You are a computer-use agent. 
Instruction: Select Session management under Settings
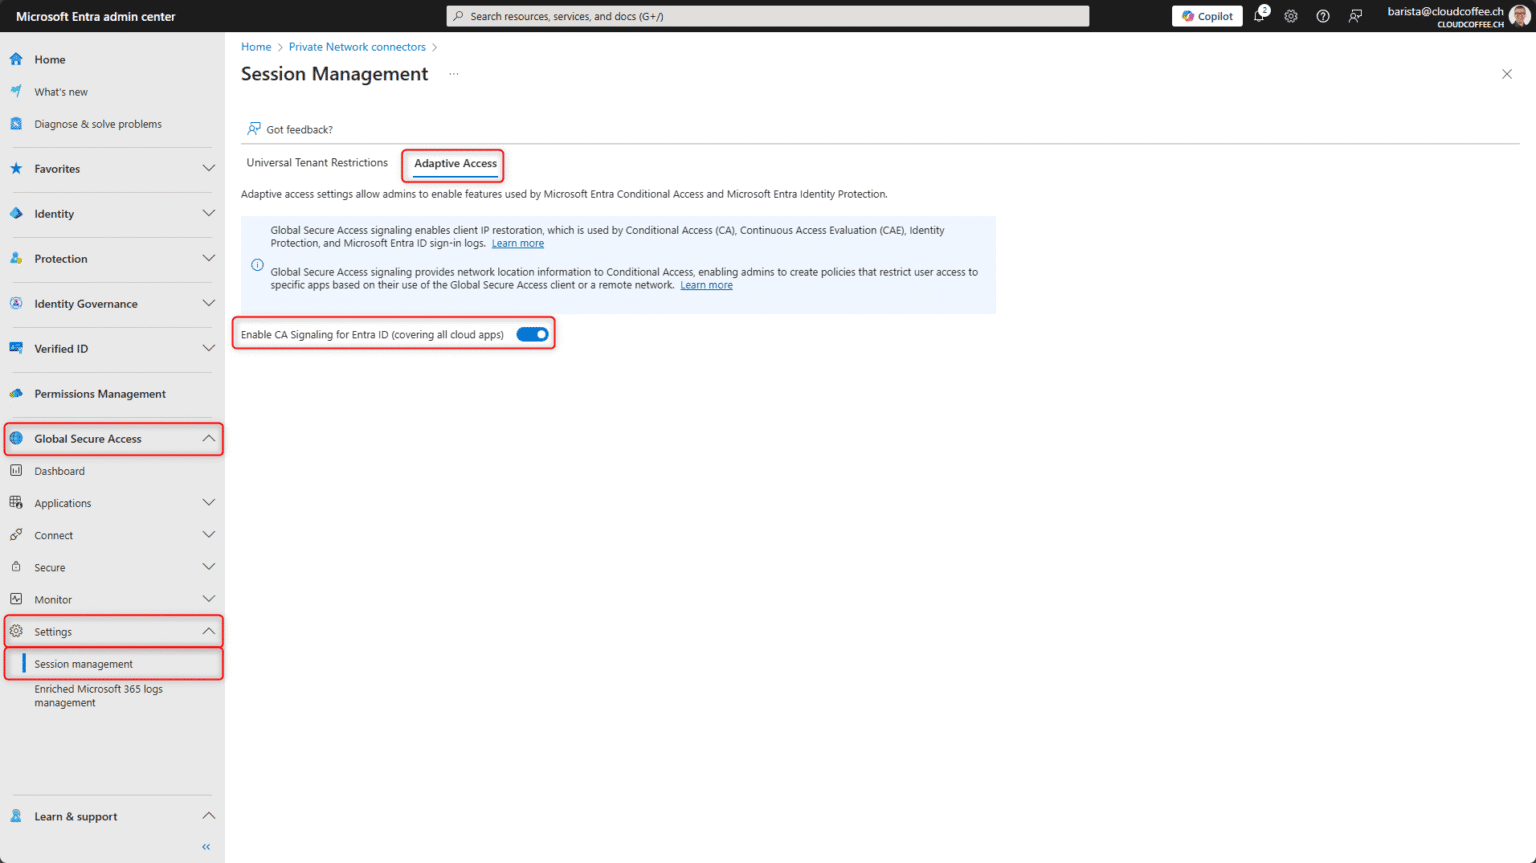point(81,663)
